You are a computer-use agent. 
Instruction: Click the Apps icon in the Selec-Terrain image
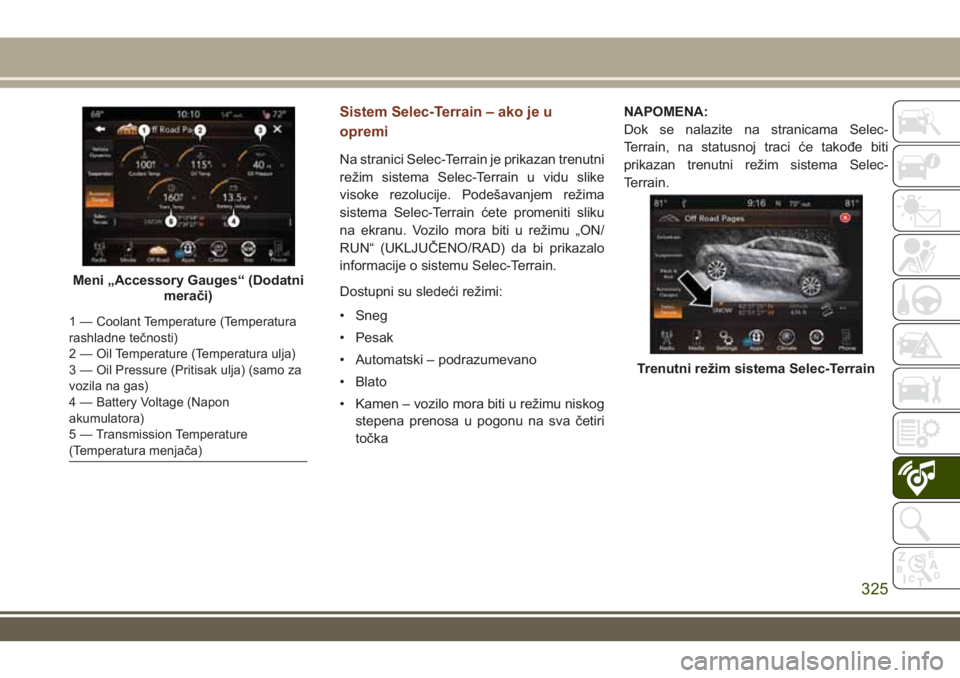coord(757,340)
